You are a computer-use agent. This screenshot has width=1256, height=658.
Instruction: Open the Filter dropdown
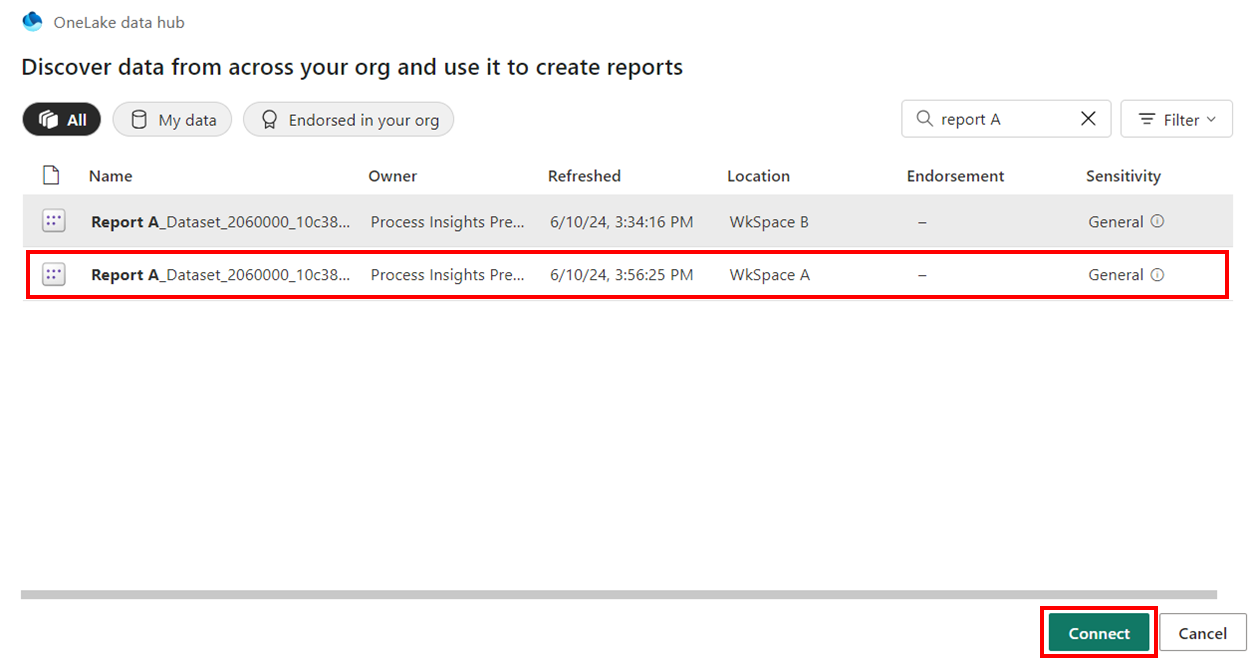[x=1176, y=119]
